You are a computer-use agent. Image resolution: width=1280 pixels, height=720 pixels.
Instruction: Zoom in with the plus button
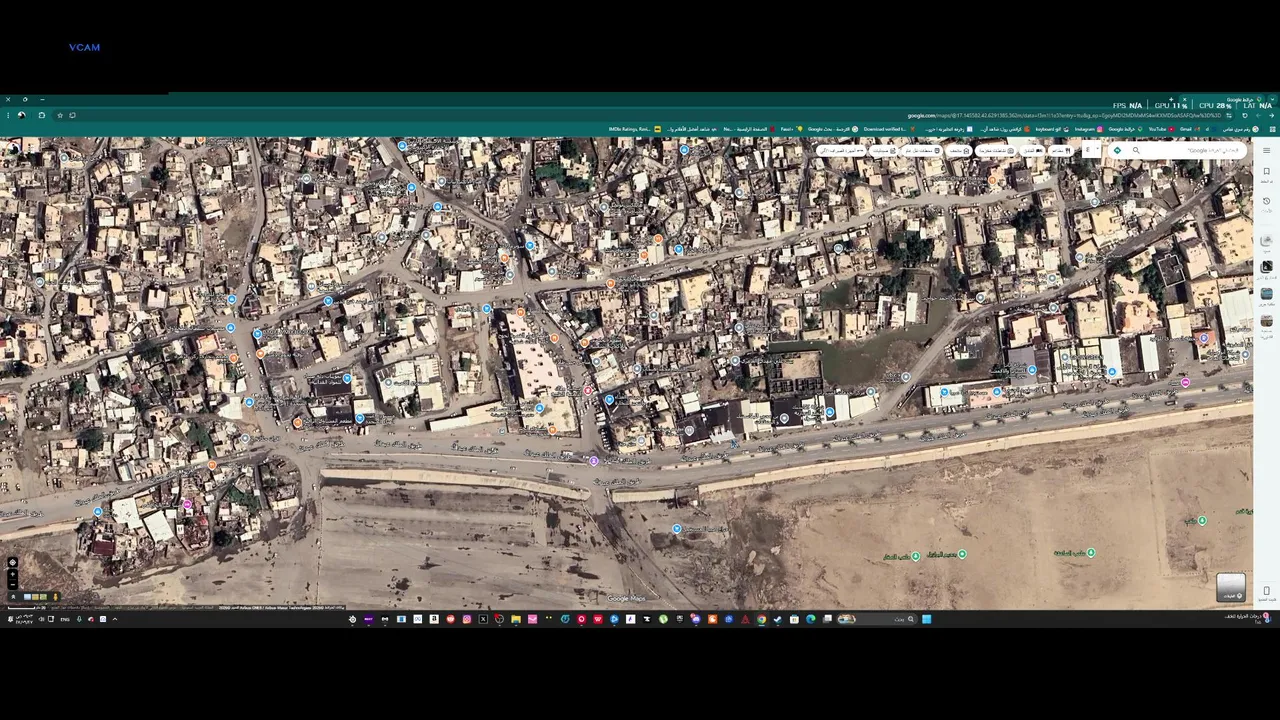tap(12, 574)
